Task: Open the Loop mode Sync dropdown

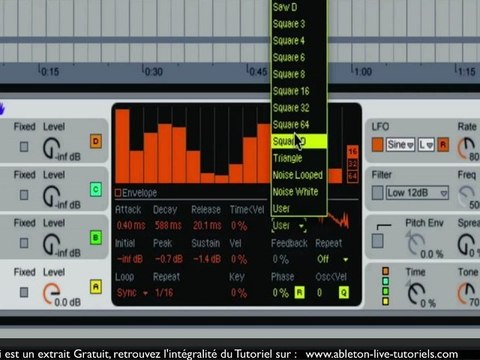Action: [x=132, y=293]
